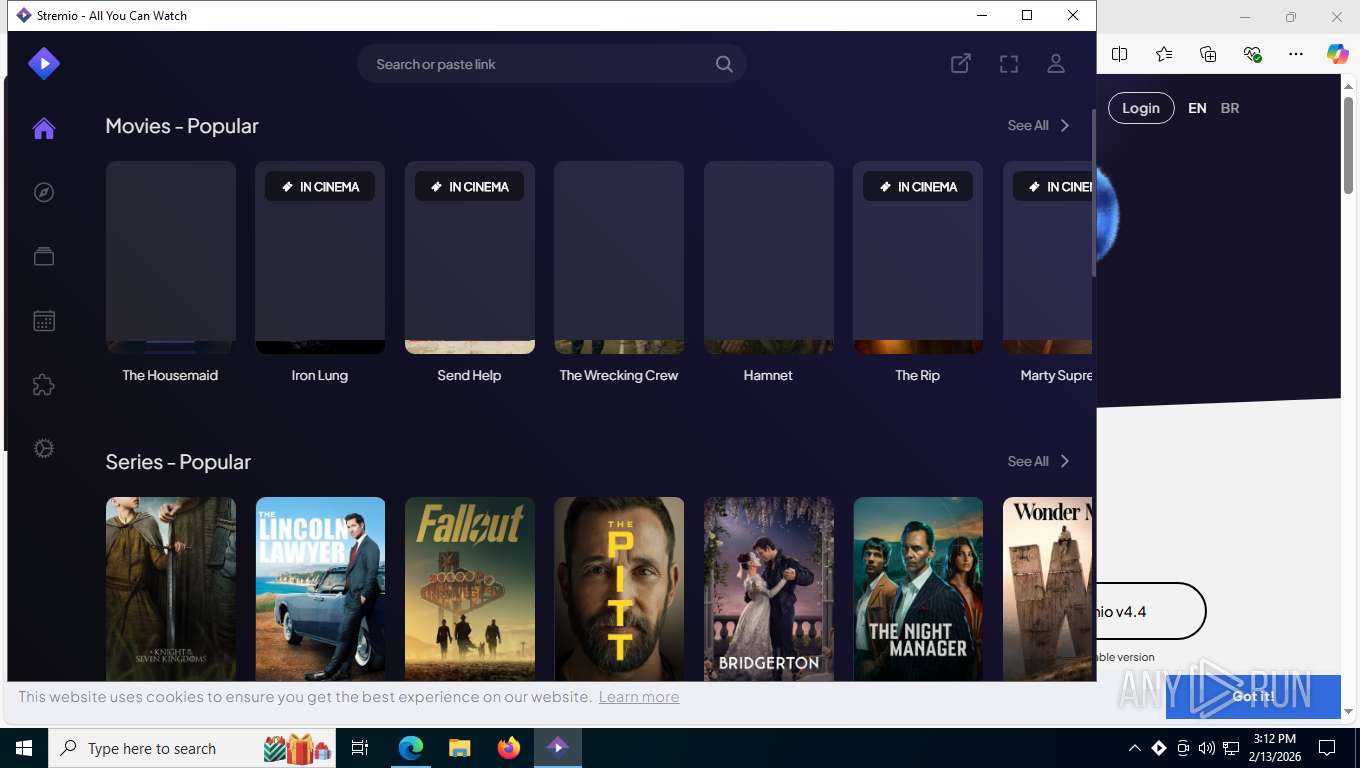Open volume speaker tray icon
The width and height of the screenshot is (1360, 768).
tap(1207, 748)
